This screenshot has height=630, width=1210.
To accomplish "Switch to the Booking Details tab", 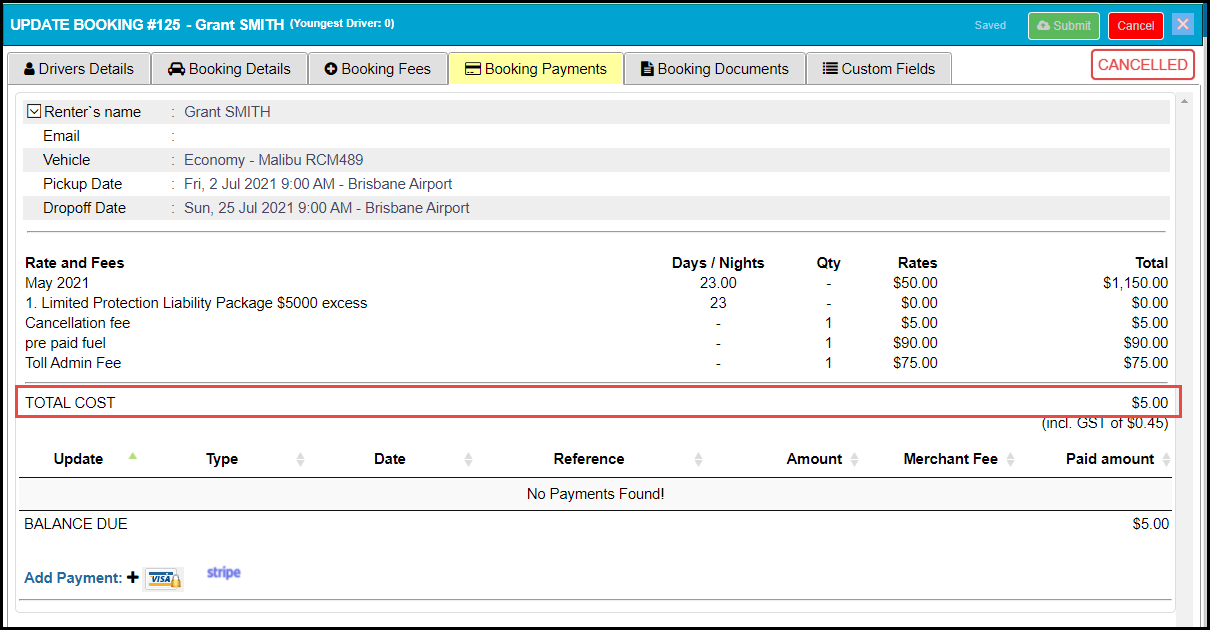I will (x=229, y=69).
